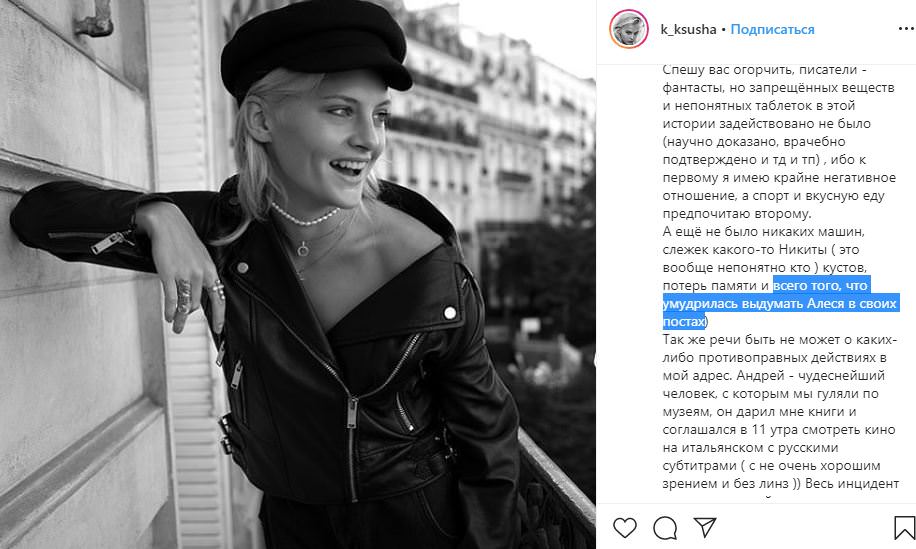
Task: Save the post using the bookmark icon
Action: 904,527
